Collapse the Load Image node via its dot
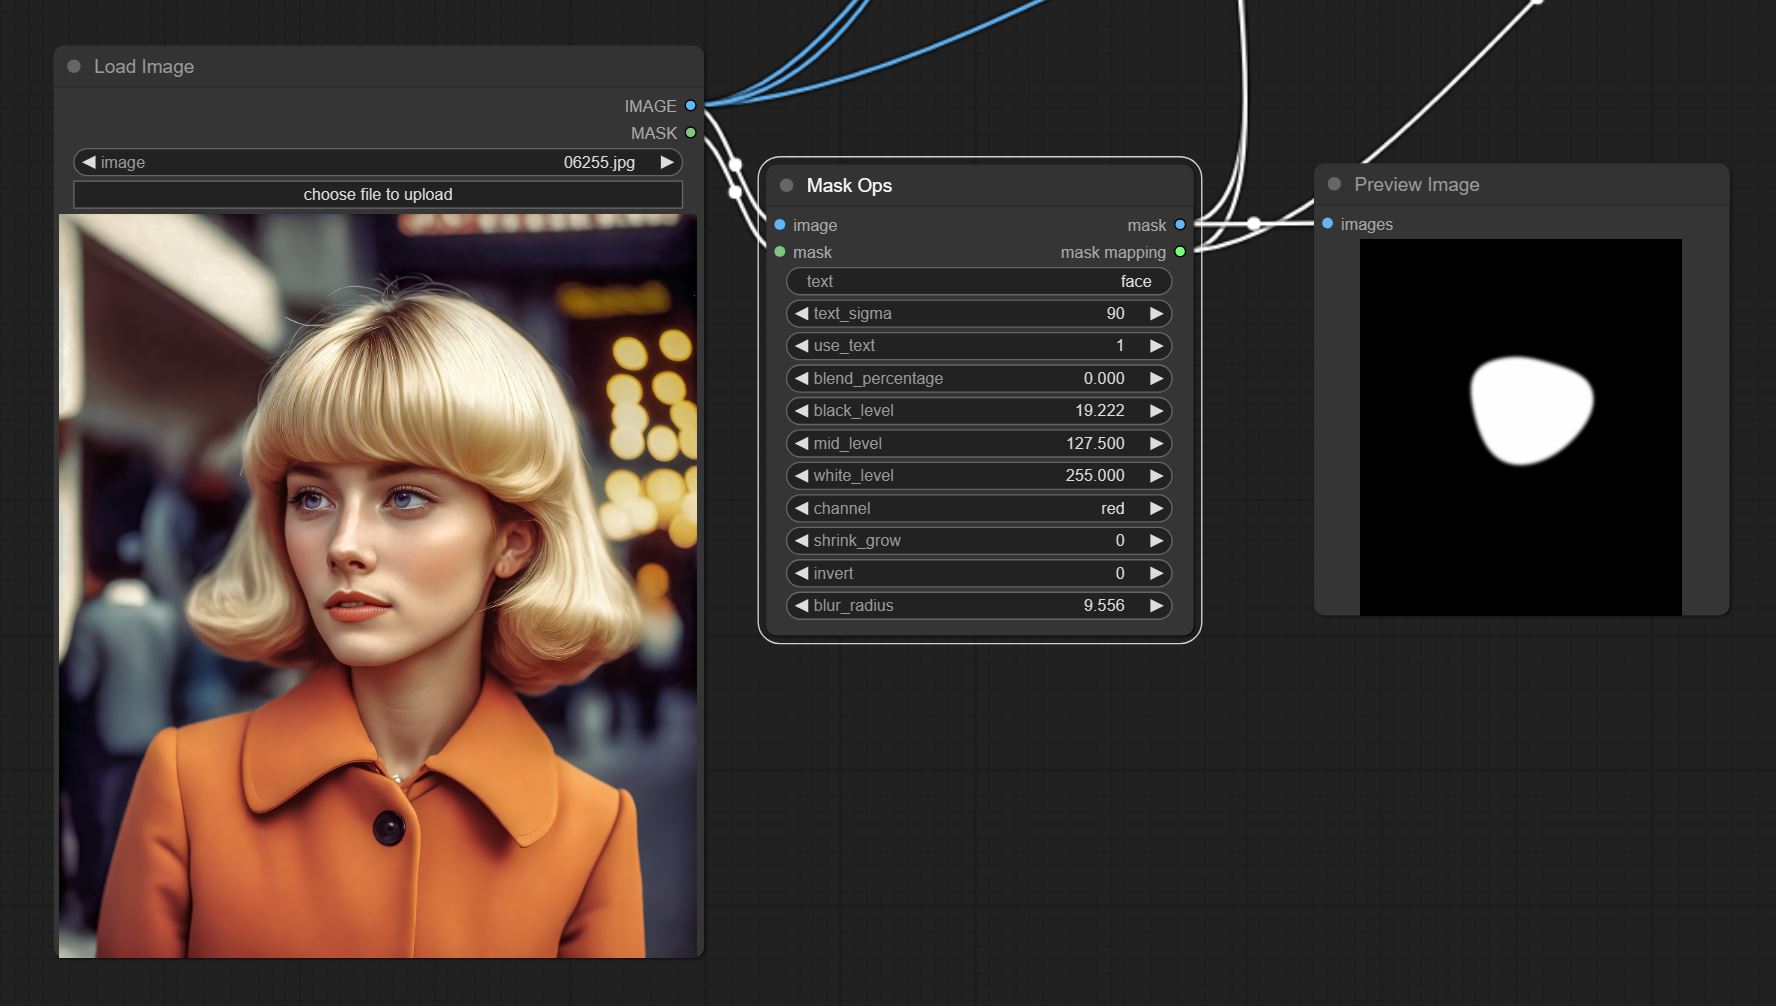Image resolution: width=1776 pixels, height=1006 pixels. [x=74, y=66]
